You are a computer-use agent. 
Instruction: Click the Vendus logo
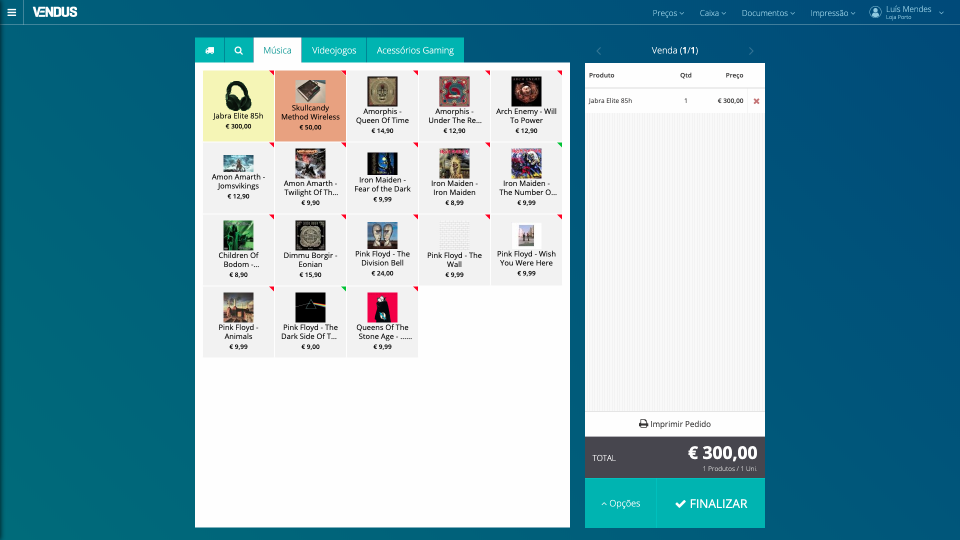point(54,12)
